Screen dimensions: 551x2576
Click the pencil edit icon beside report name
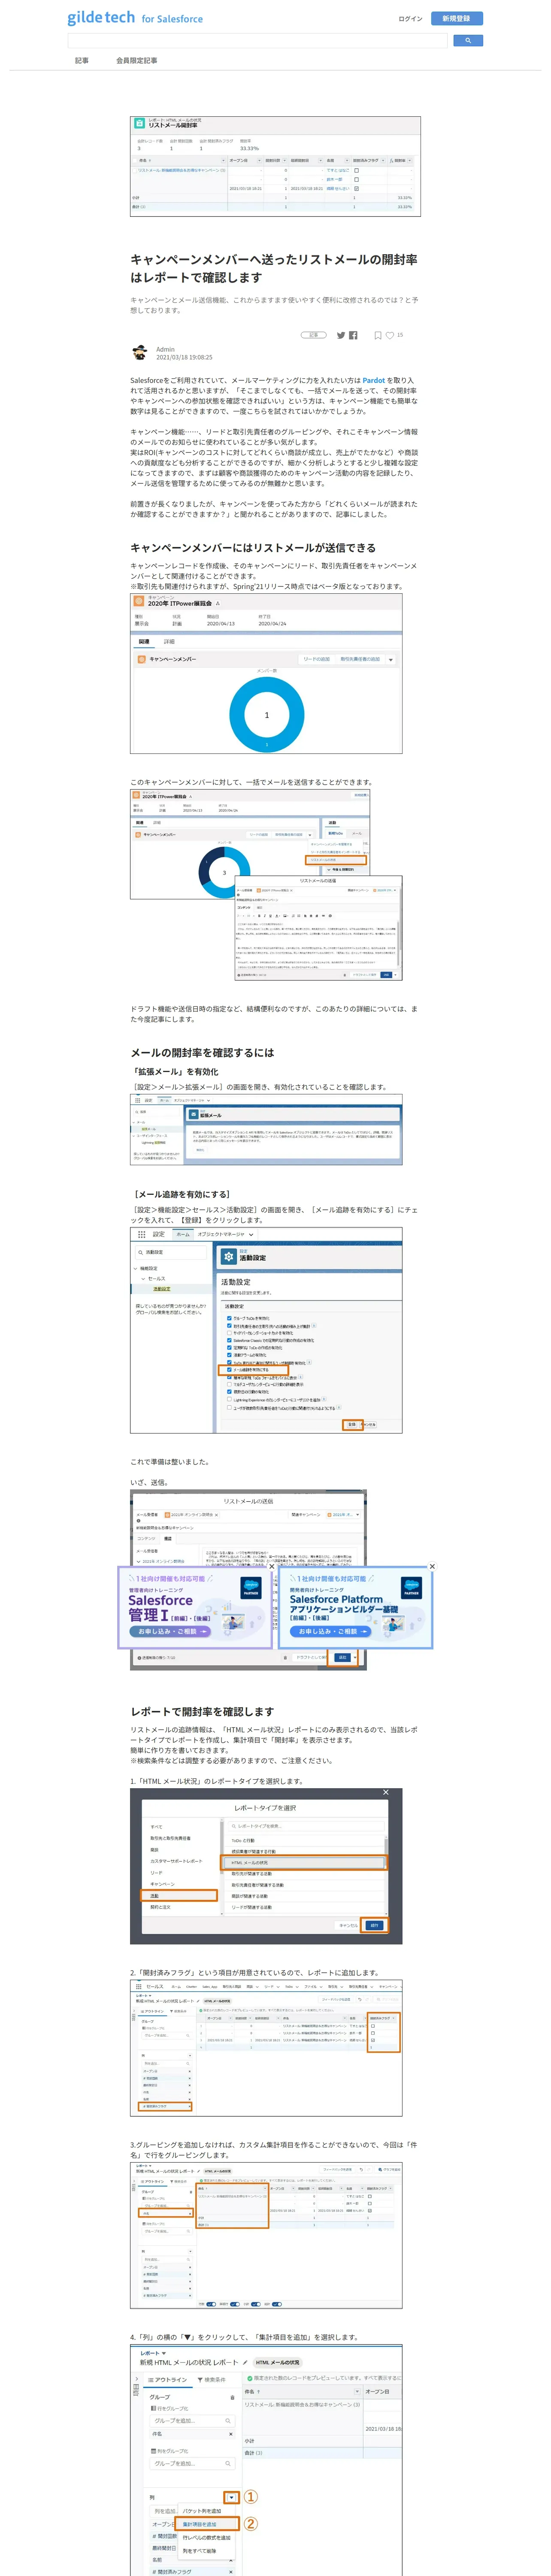(245, 2362)
